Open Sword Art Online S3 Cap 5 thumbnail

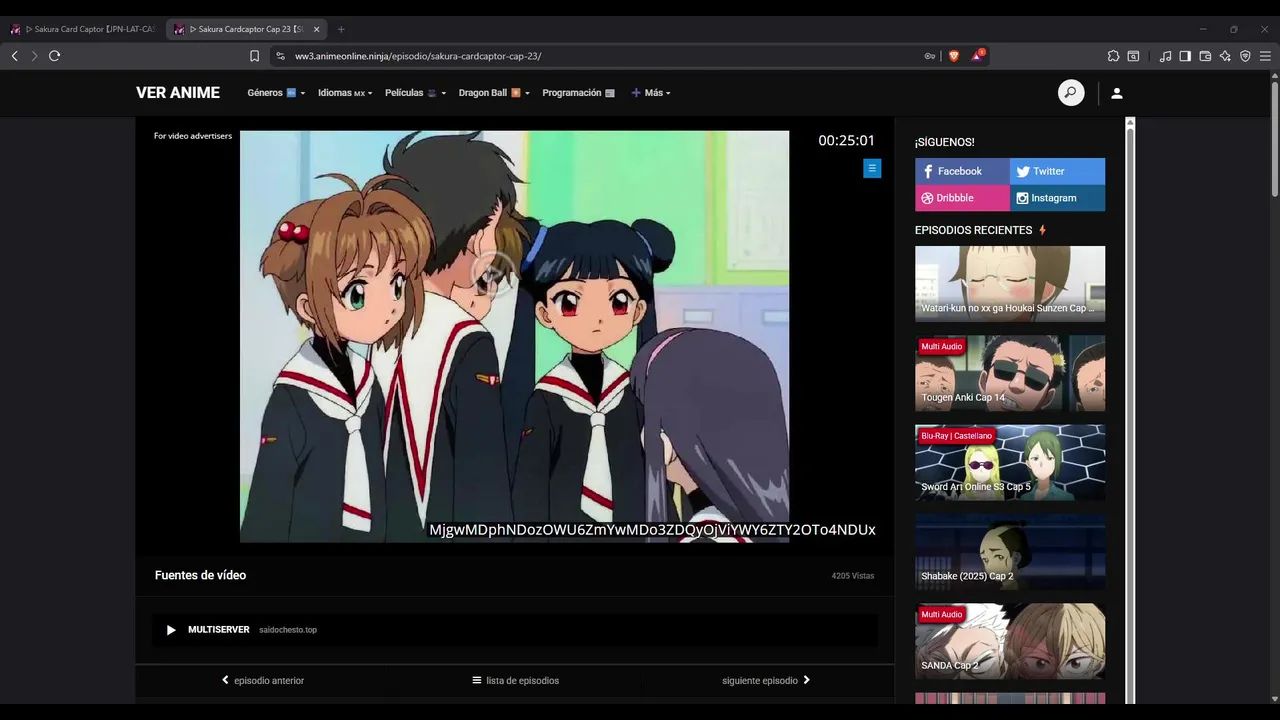(1010, 462)
